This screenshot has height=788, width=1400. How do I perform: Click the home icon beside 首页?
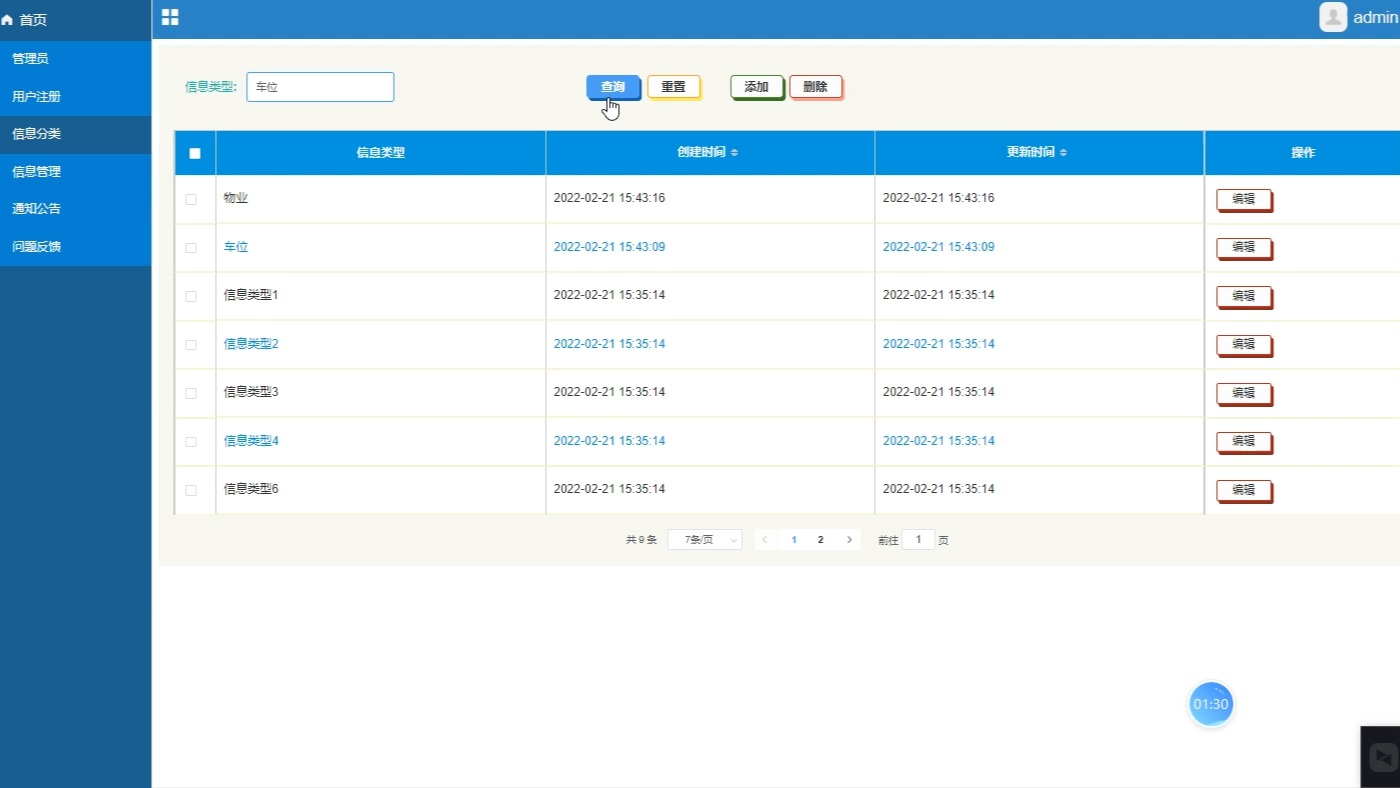pos(8,20)
